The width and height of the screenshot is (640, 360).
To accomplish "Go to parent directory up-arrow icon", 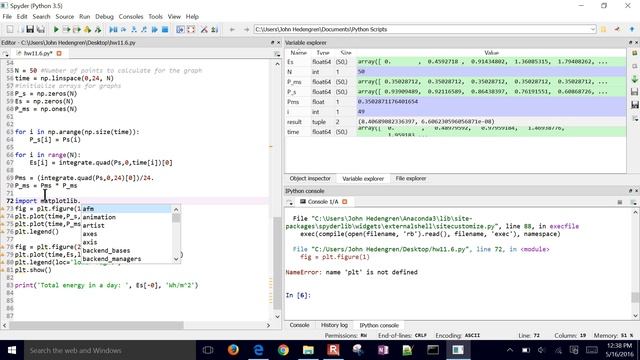I will tap(632, 29).
